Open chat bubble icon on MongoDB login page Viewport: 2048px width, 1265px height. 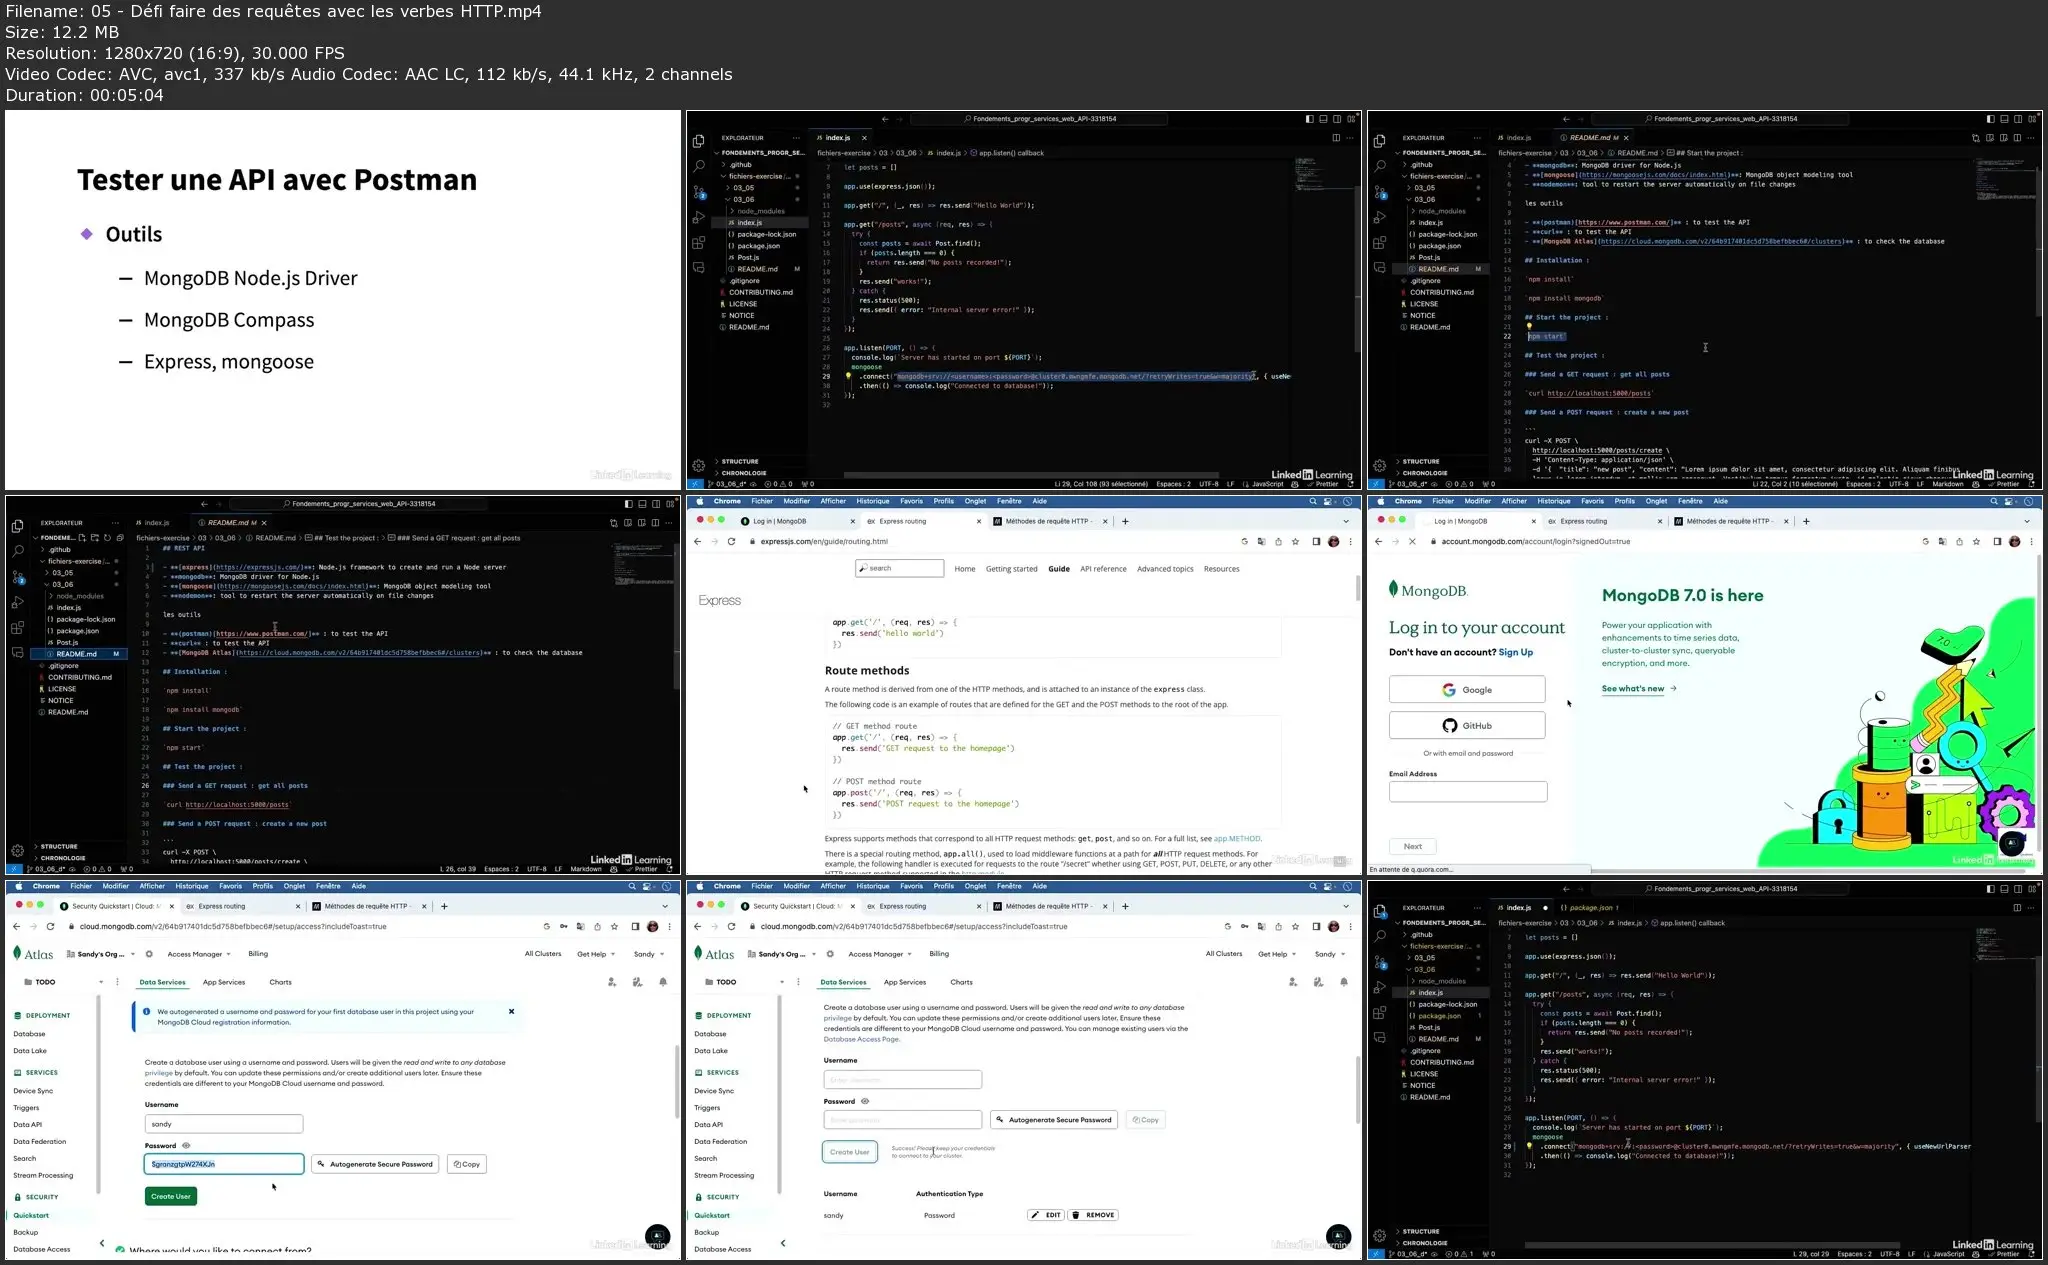(2011, 843)
